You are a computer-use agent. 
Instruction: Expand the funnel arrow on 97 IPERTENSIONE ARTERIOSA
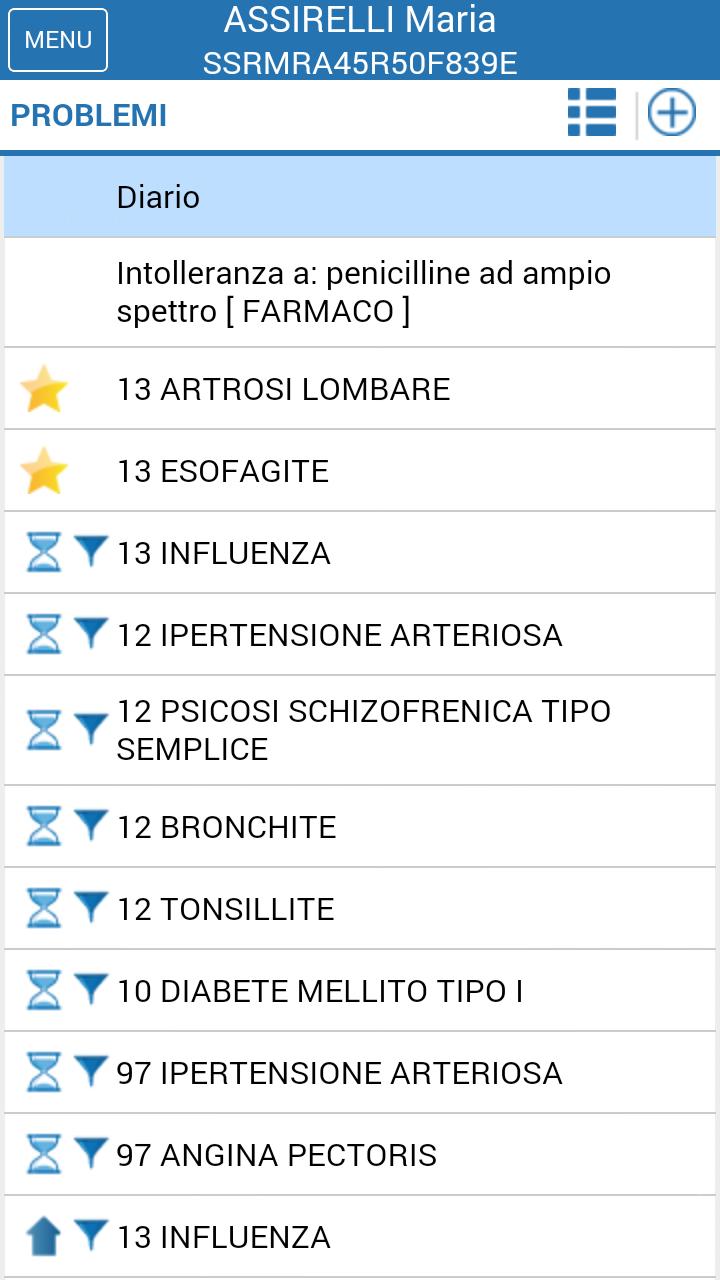point(91,1071)
